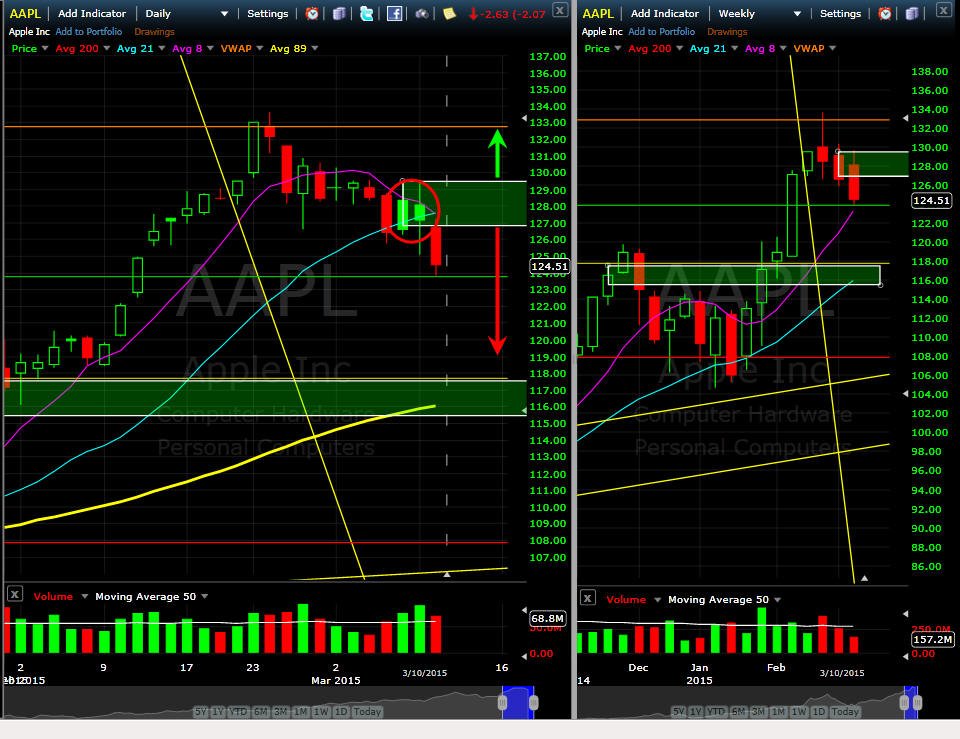
Task: Remove the Volume indicator panel on Daily chart
Action: (15, 593)
